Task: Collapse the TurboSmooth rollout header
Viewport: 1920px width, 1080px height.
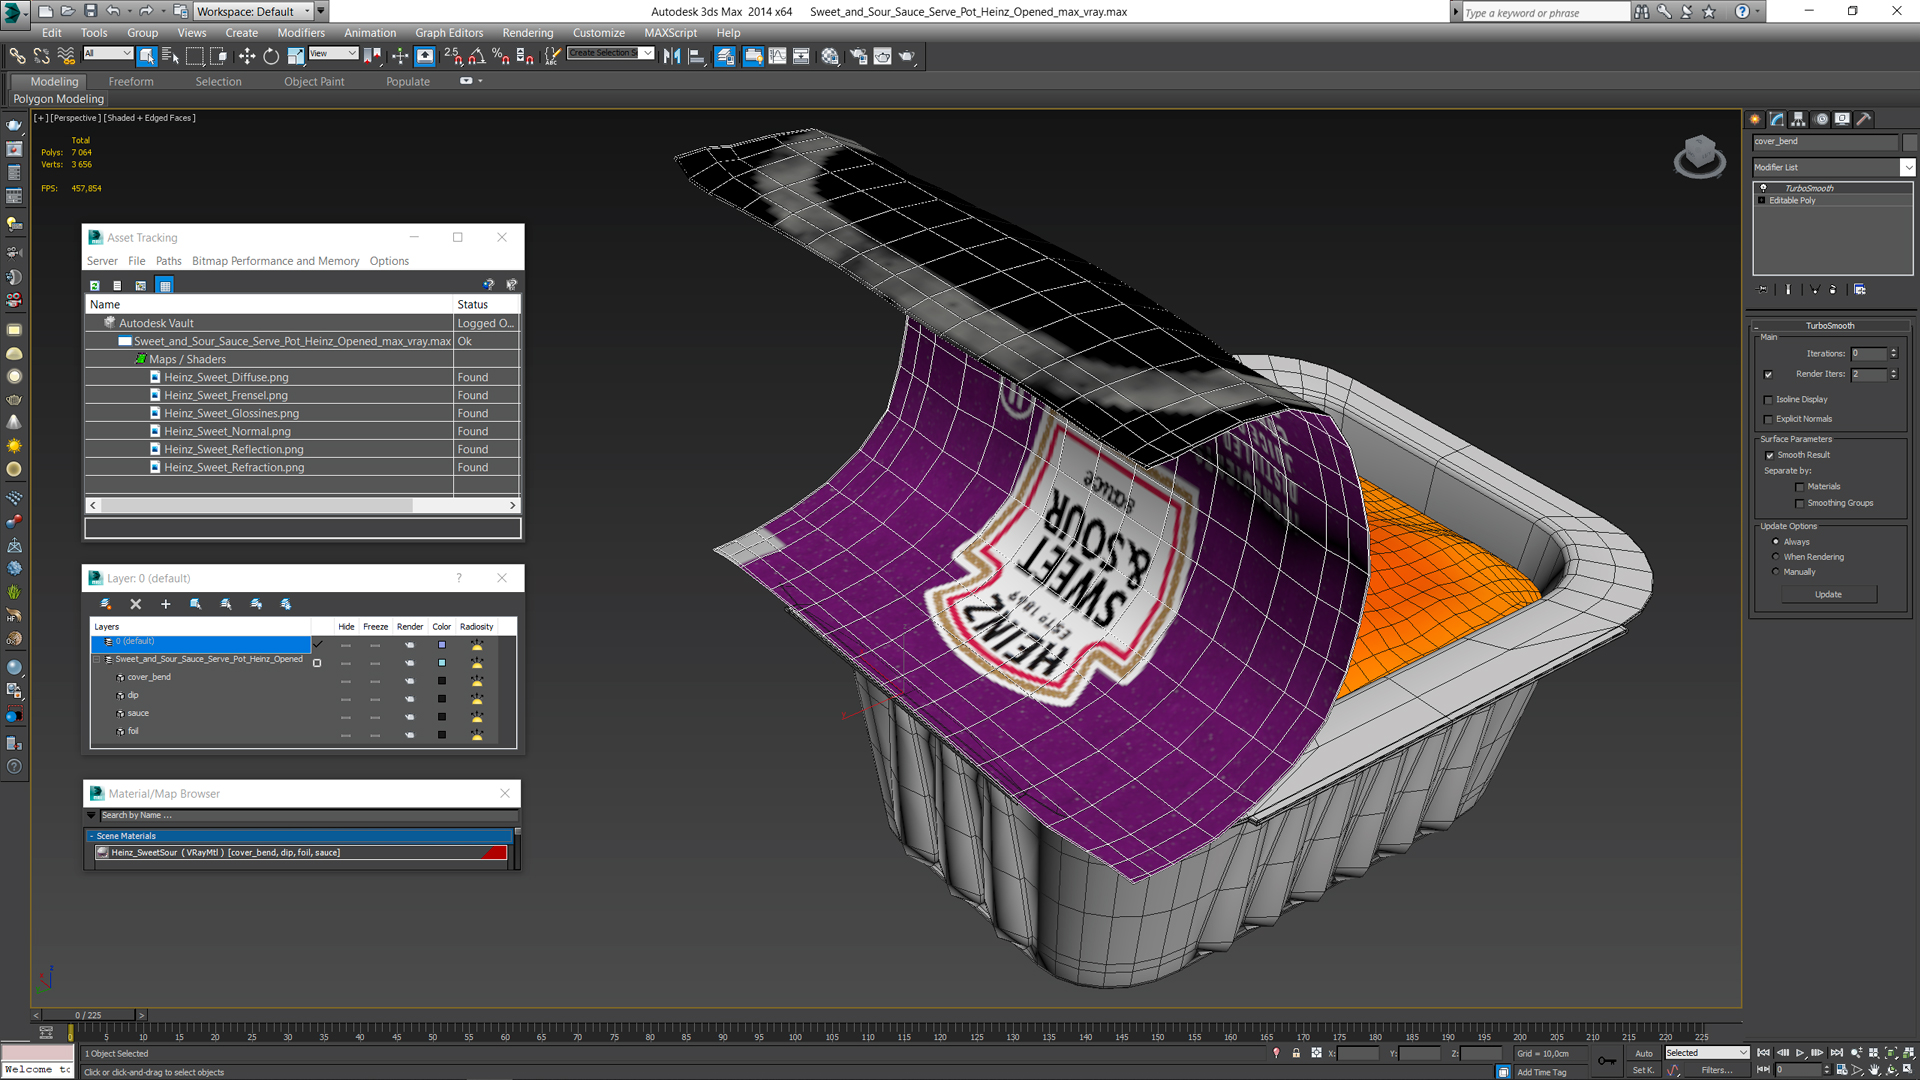Action: point(1829,325)
